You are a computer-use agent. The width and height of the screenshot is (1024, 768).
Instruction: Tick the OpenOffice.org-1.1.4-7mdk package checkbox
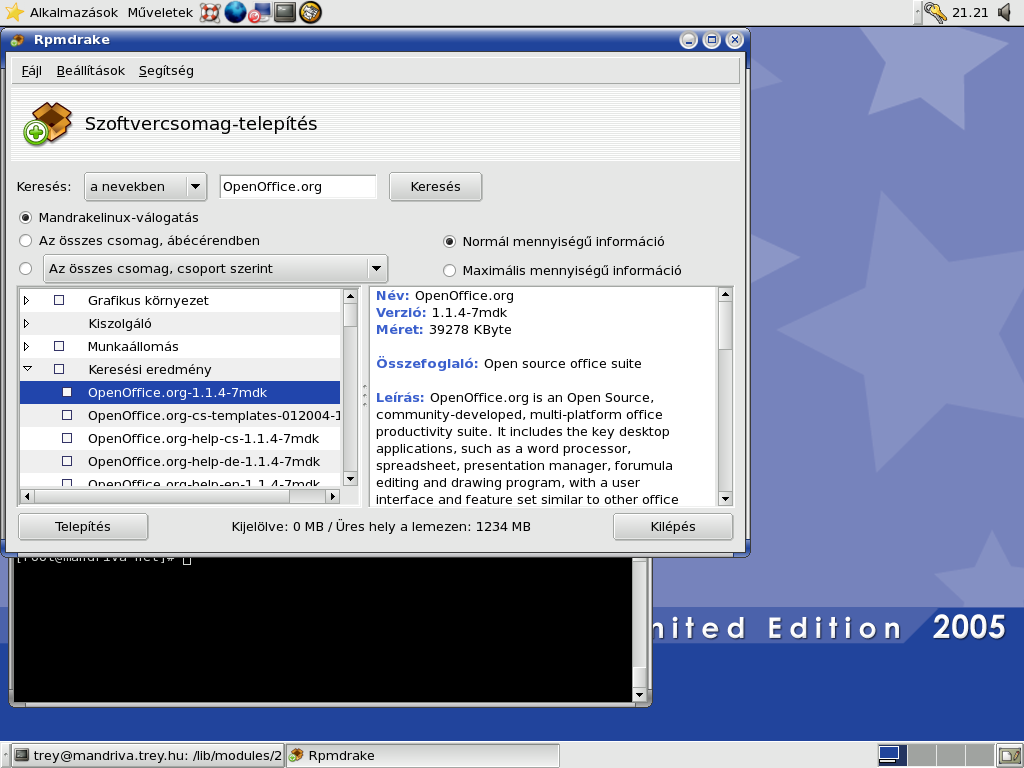click(x=67, y=392)
